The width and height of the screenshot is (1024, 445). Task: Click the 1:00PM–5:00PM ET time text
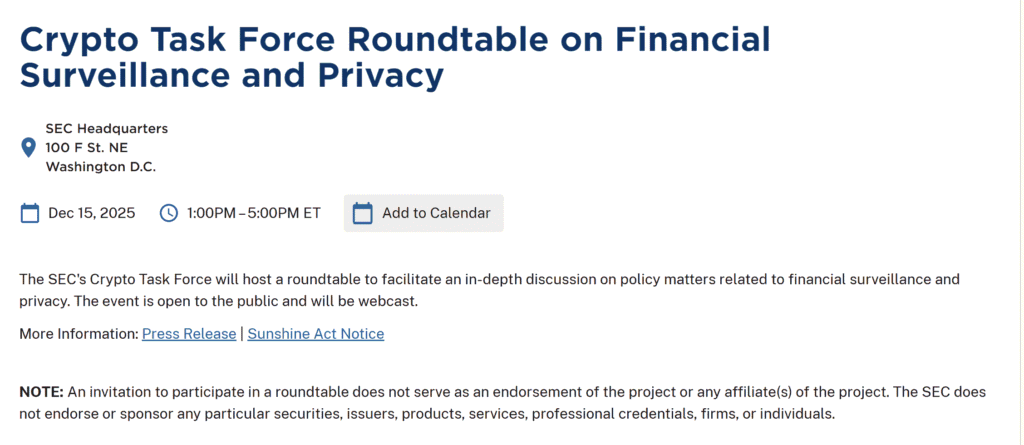[x=253, y=213]
